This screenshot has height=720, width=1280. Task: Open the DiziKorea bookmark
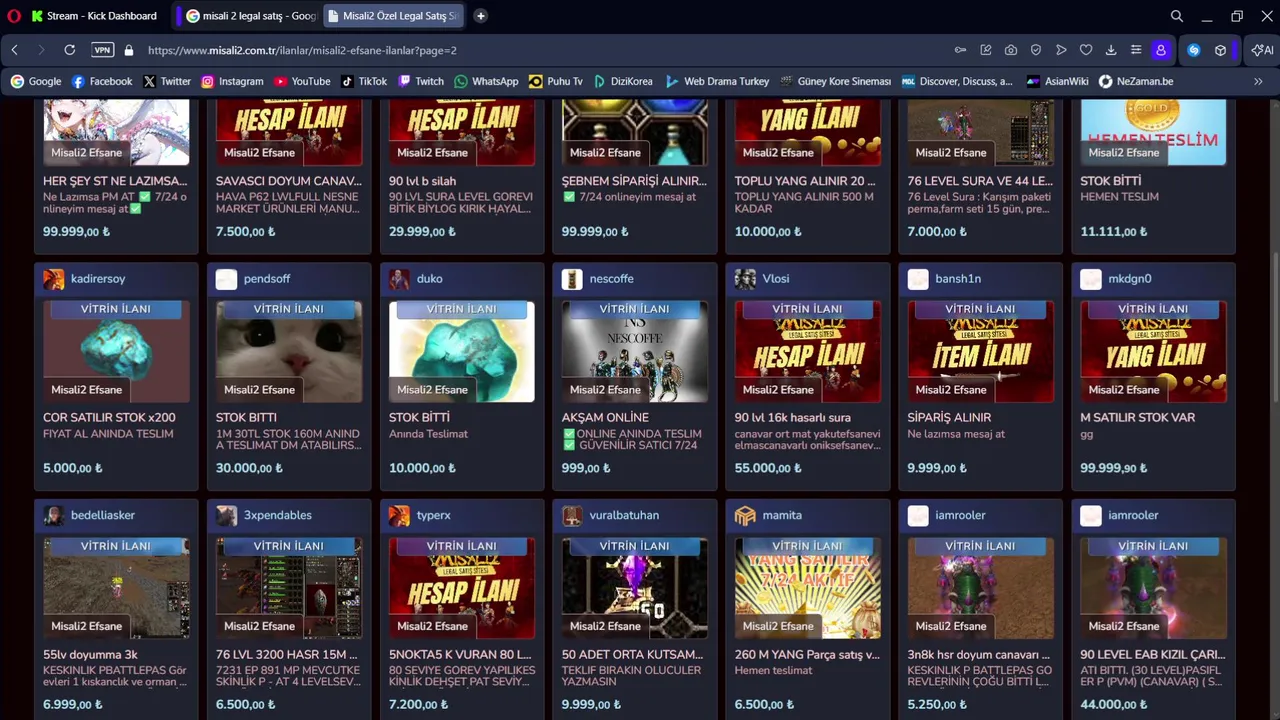click(x=623, y=81)
